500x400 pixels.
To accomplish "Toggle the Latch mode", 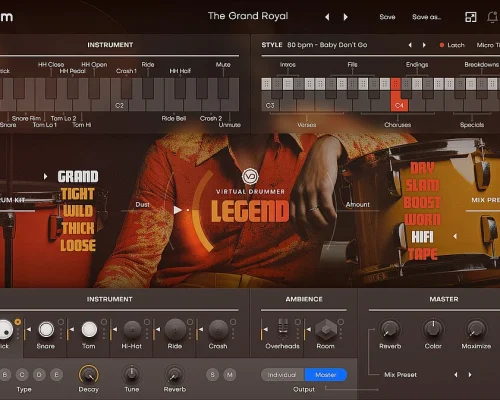I will click(x=452, y=45).
